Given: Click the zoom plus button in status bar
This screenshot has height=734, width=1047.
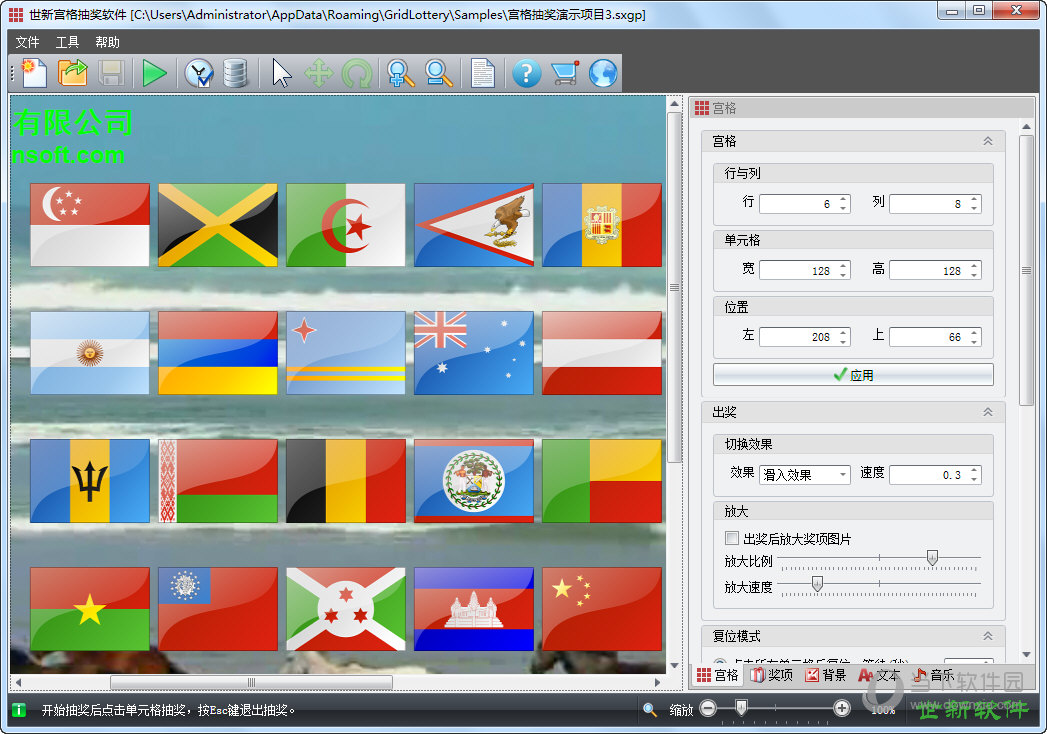Looking at the screenshot, I should click(x=842, y=709).
